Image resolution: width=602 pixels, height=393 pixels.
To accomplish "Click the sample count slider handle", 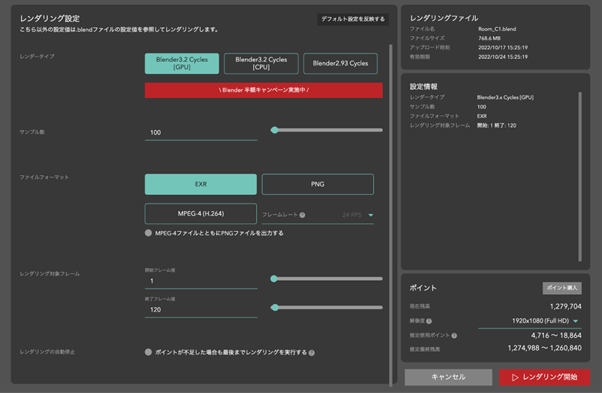I will click(x=274, y=130).
